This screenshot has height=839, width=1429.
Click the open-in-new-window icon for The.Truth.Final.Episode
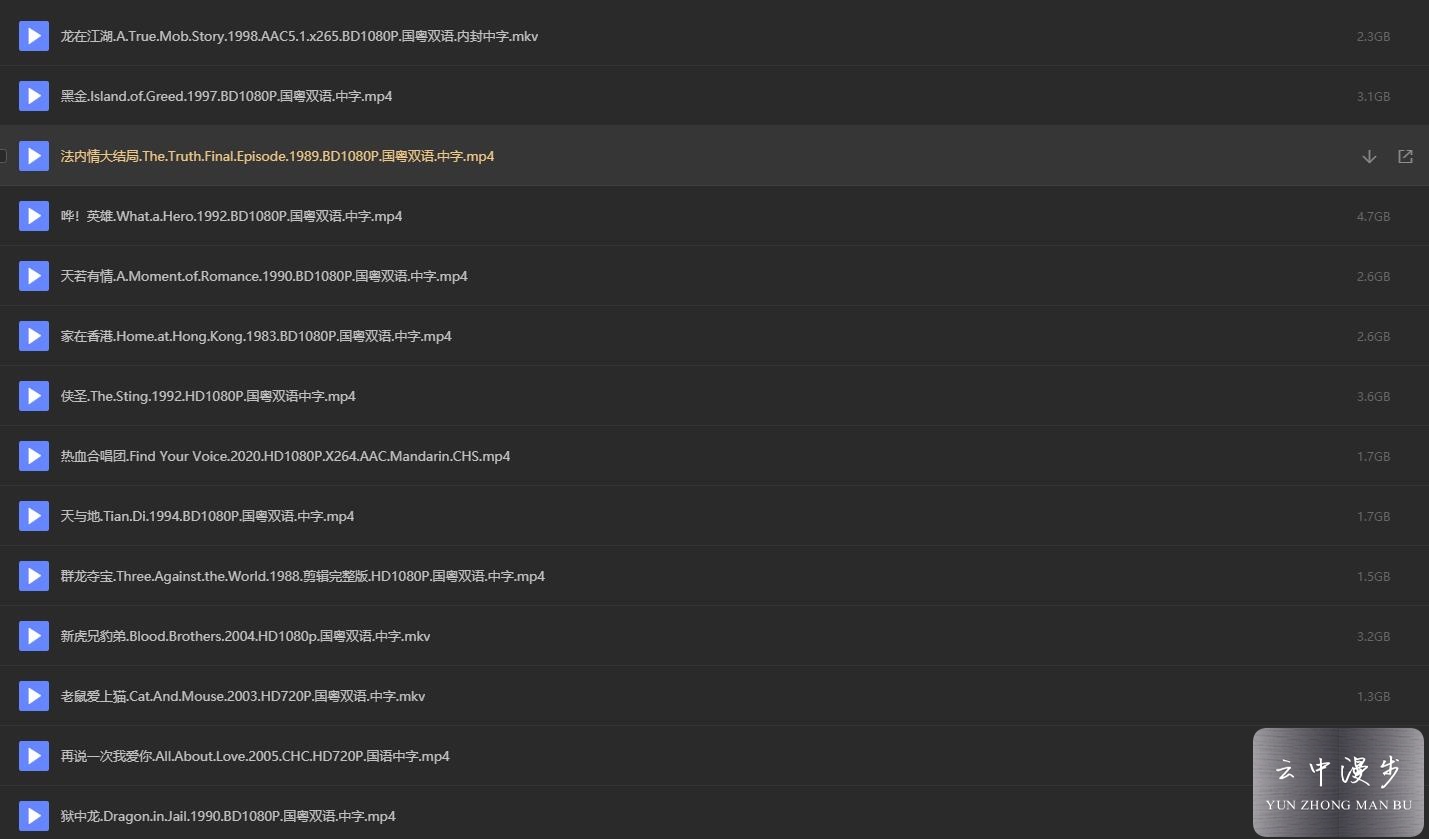pos(1405,156)
